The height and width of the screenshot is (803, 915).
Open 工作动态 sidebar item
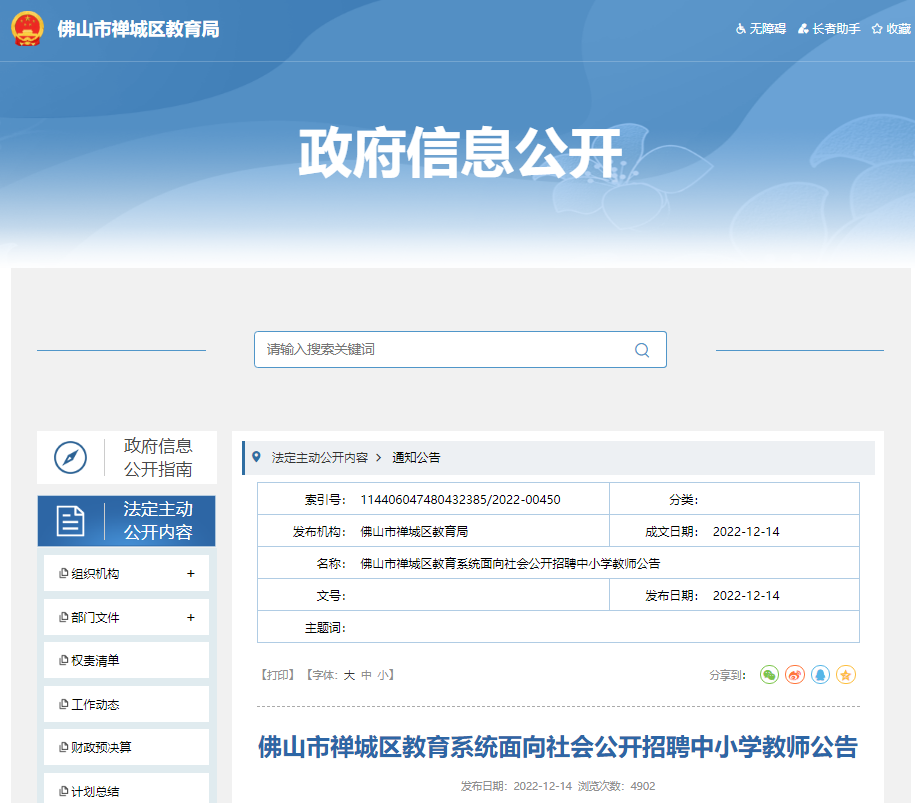coord(95,705)
